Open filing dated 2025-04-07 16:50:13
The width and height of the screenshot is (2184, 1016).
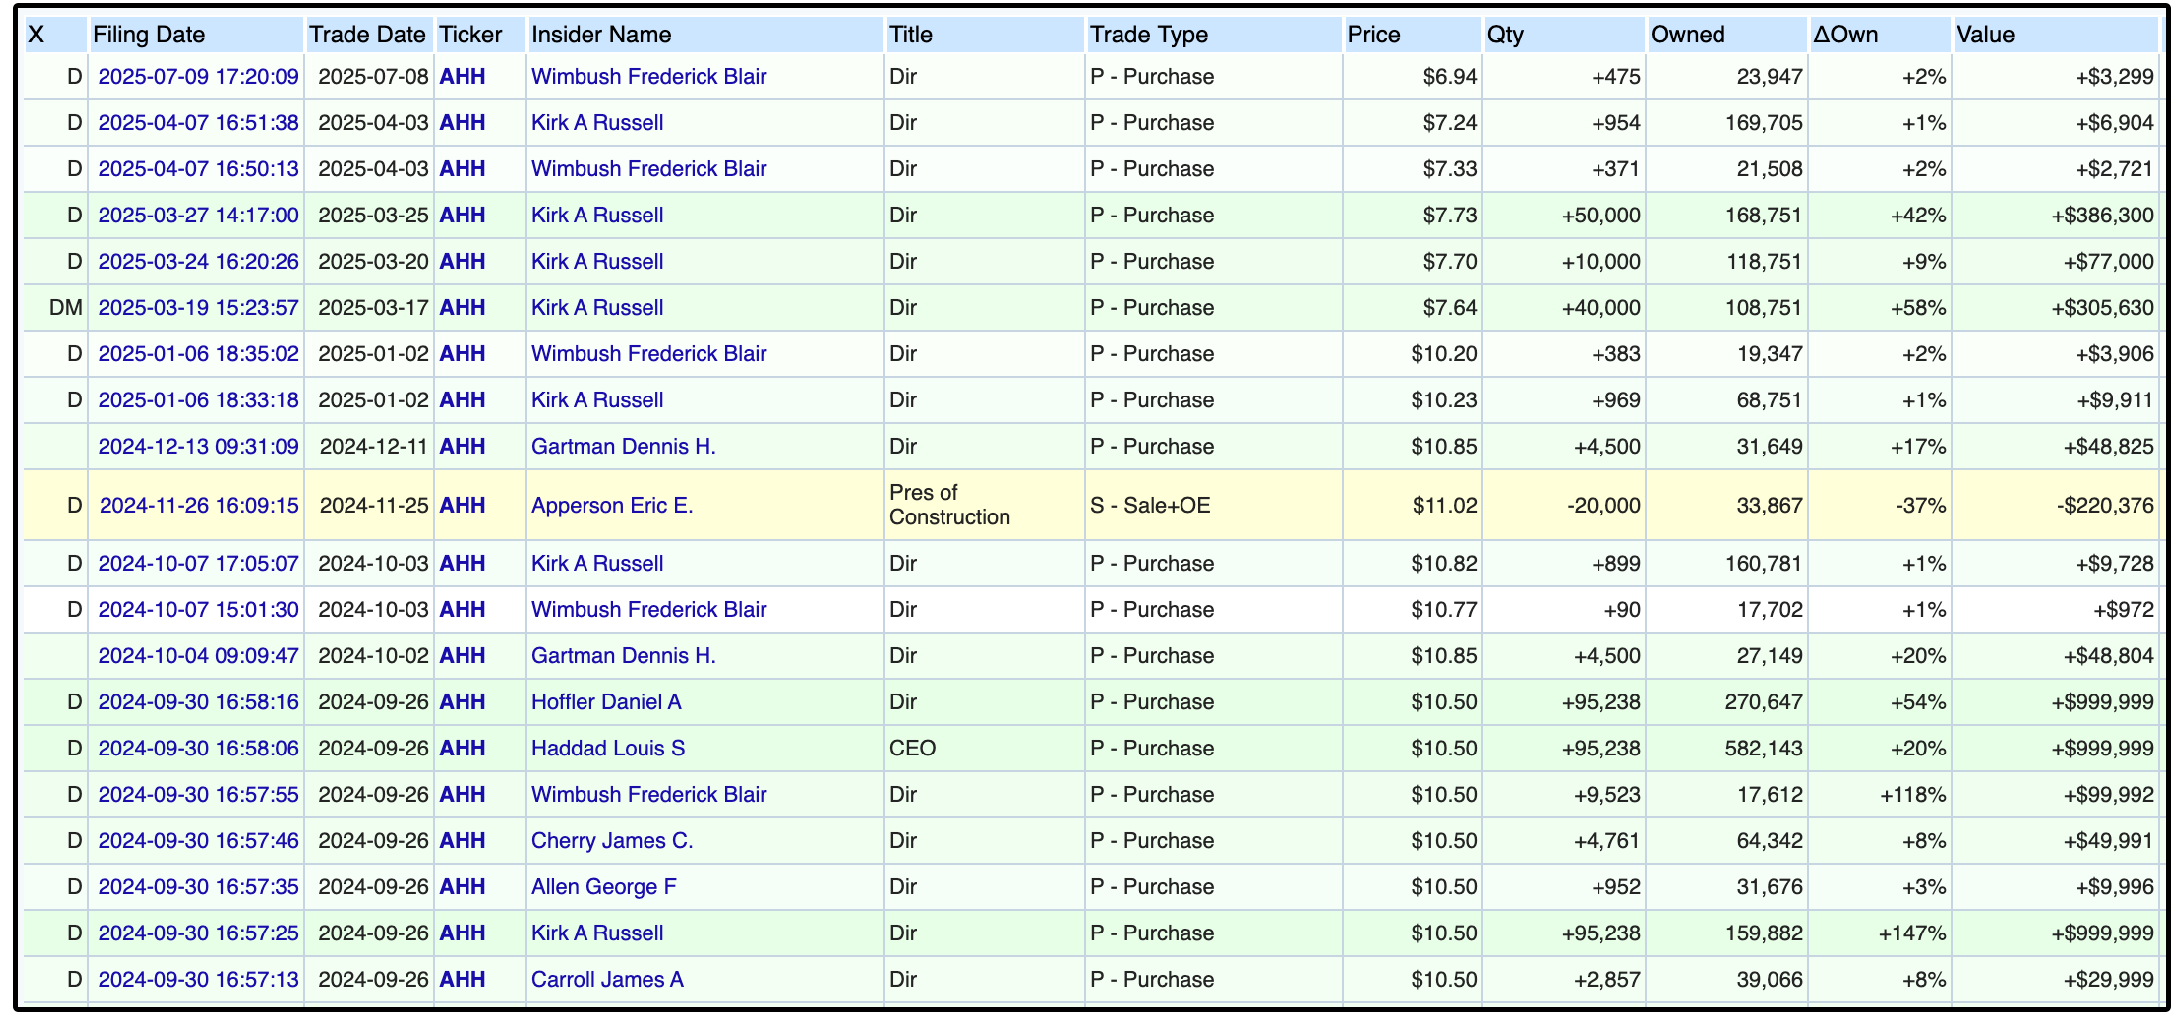[198, 169]
